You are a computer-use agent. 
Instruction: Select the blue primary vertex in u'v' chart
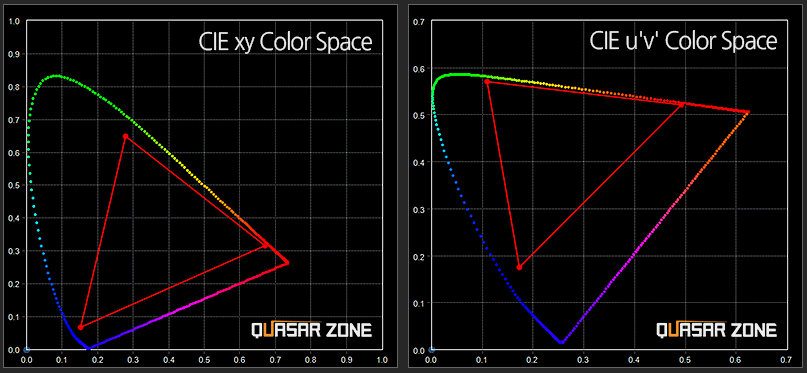click(x=519, y=268)
